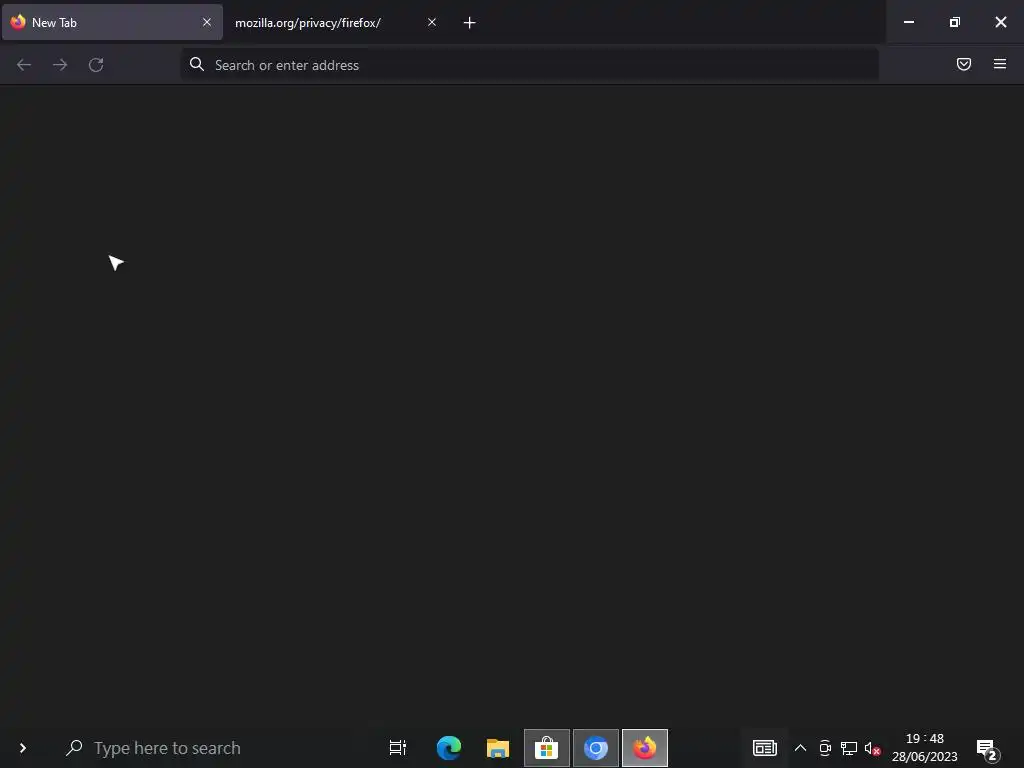Open Task View on the taskbar

tap(398, 748)
